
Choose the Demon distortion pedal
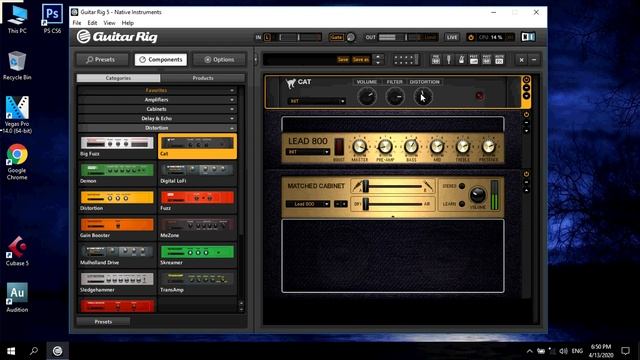point(117,174)
